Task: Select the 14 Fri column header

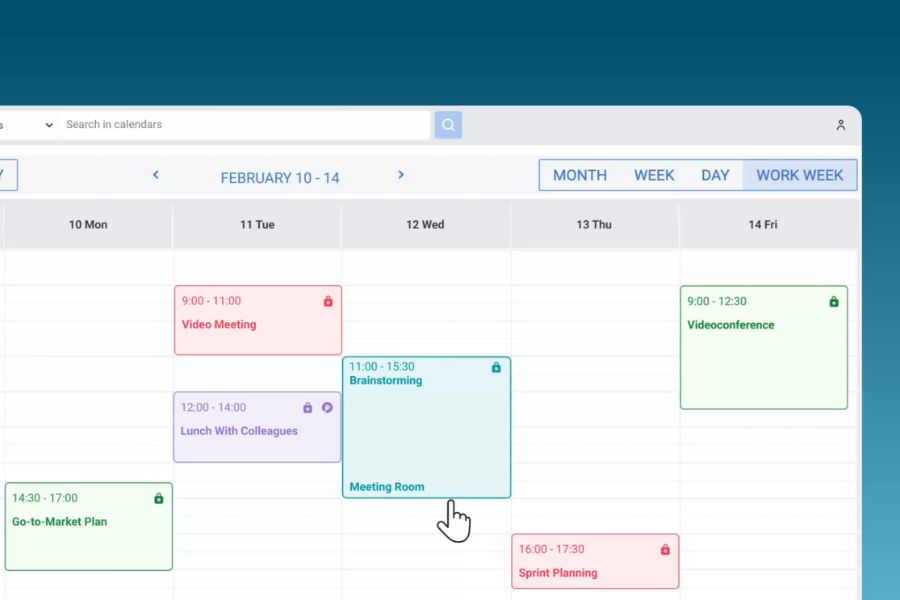Action: (763, 224)
